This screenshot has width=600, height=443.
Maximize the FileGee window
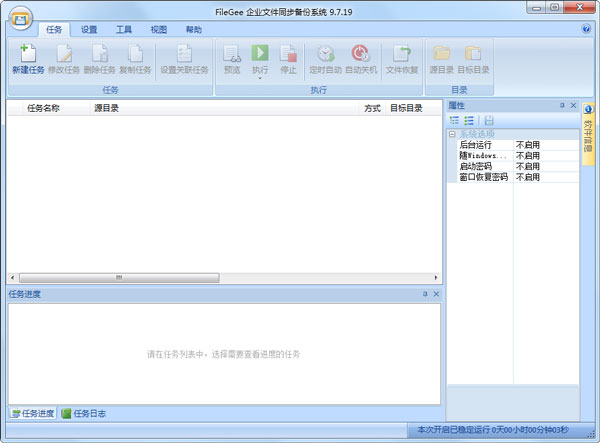pos(554,7)
